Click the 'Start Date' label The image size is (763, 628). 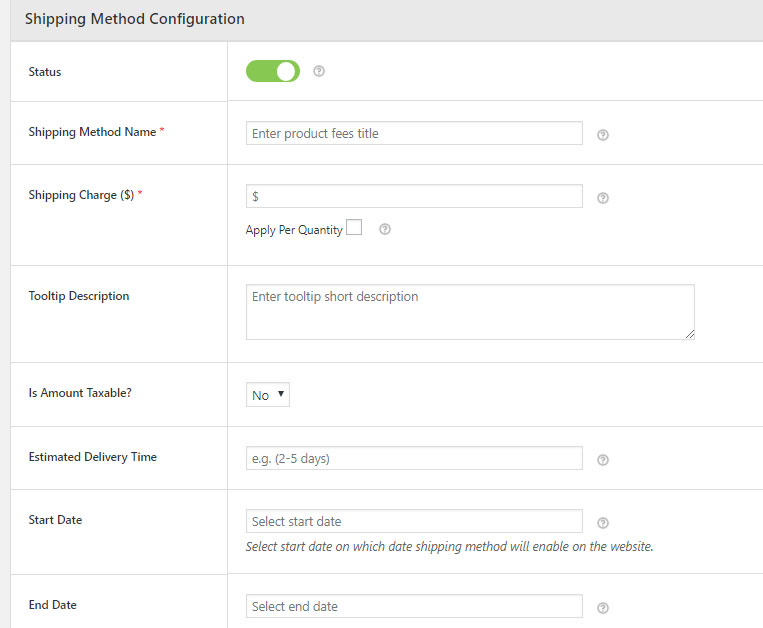55,520
